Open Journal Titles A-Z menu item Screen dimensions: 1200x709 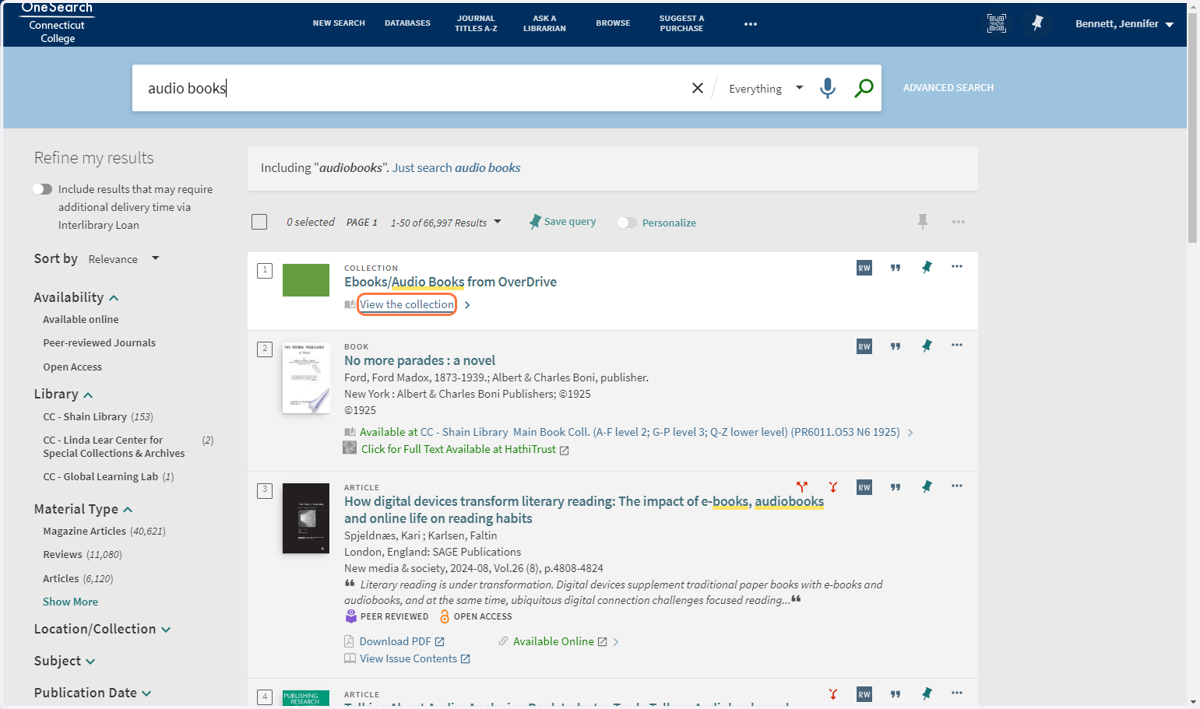[x=476, y=23]
